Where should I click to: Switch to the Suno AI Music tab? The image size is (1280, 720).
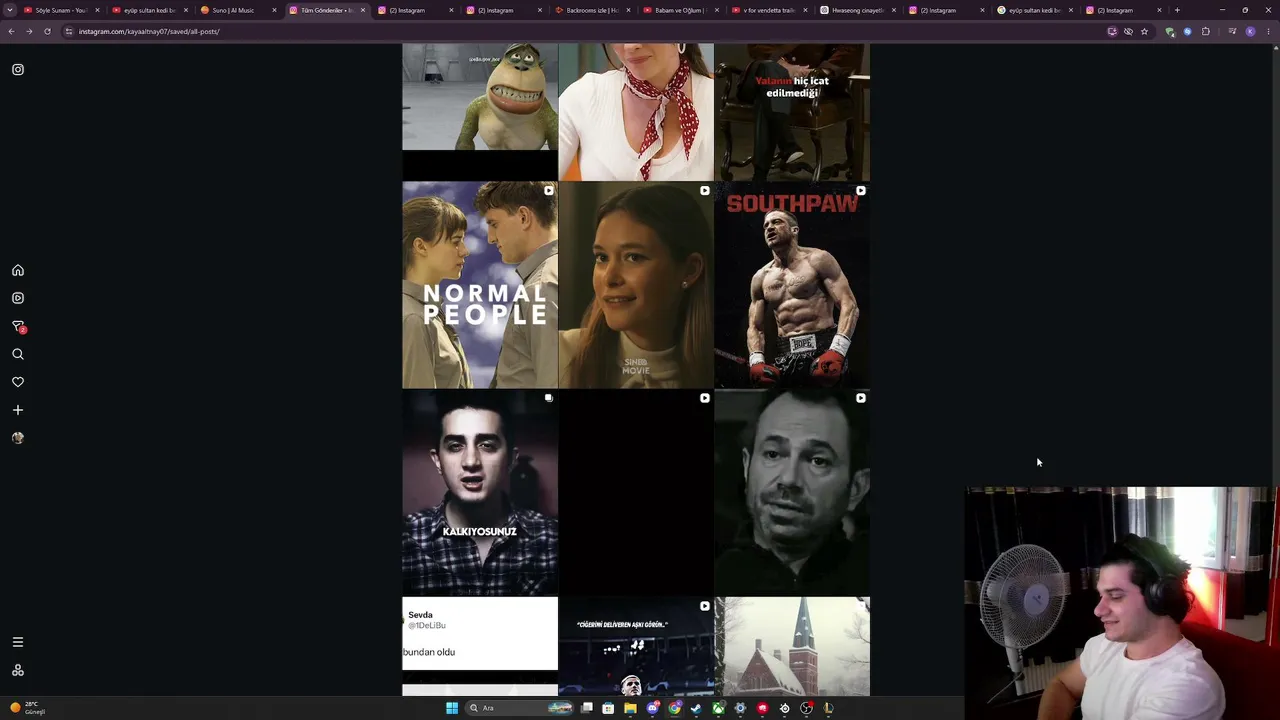pos(238,10)
